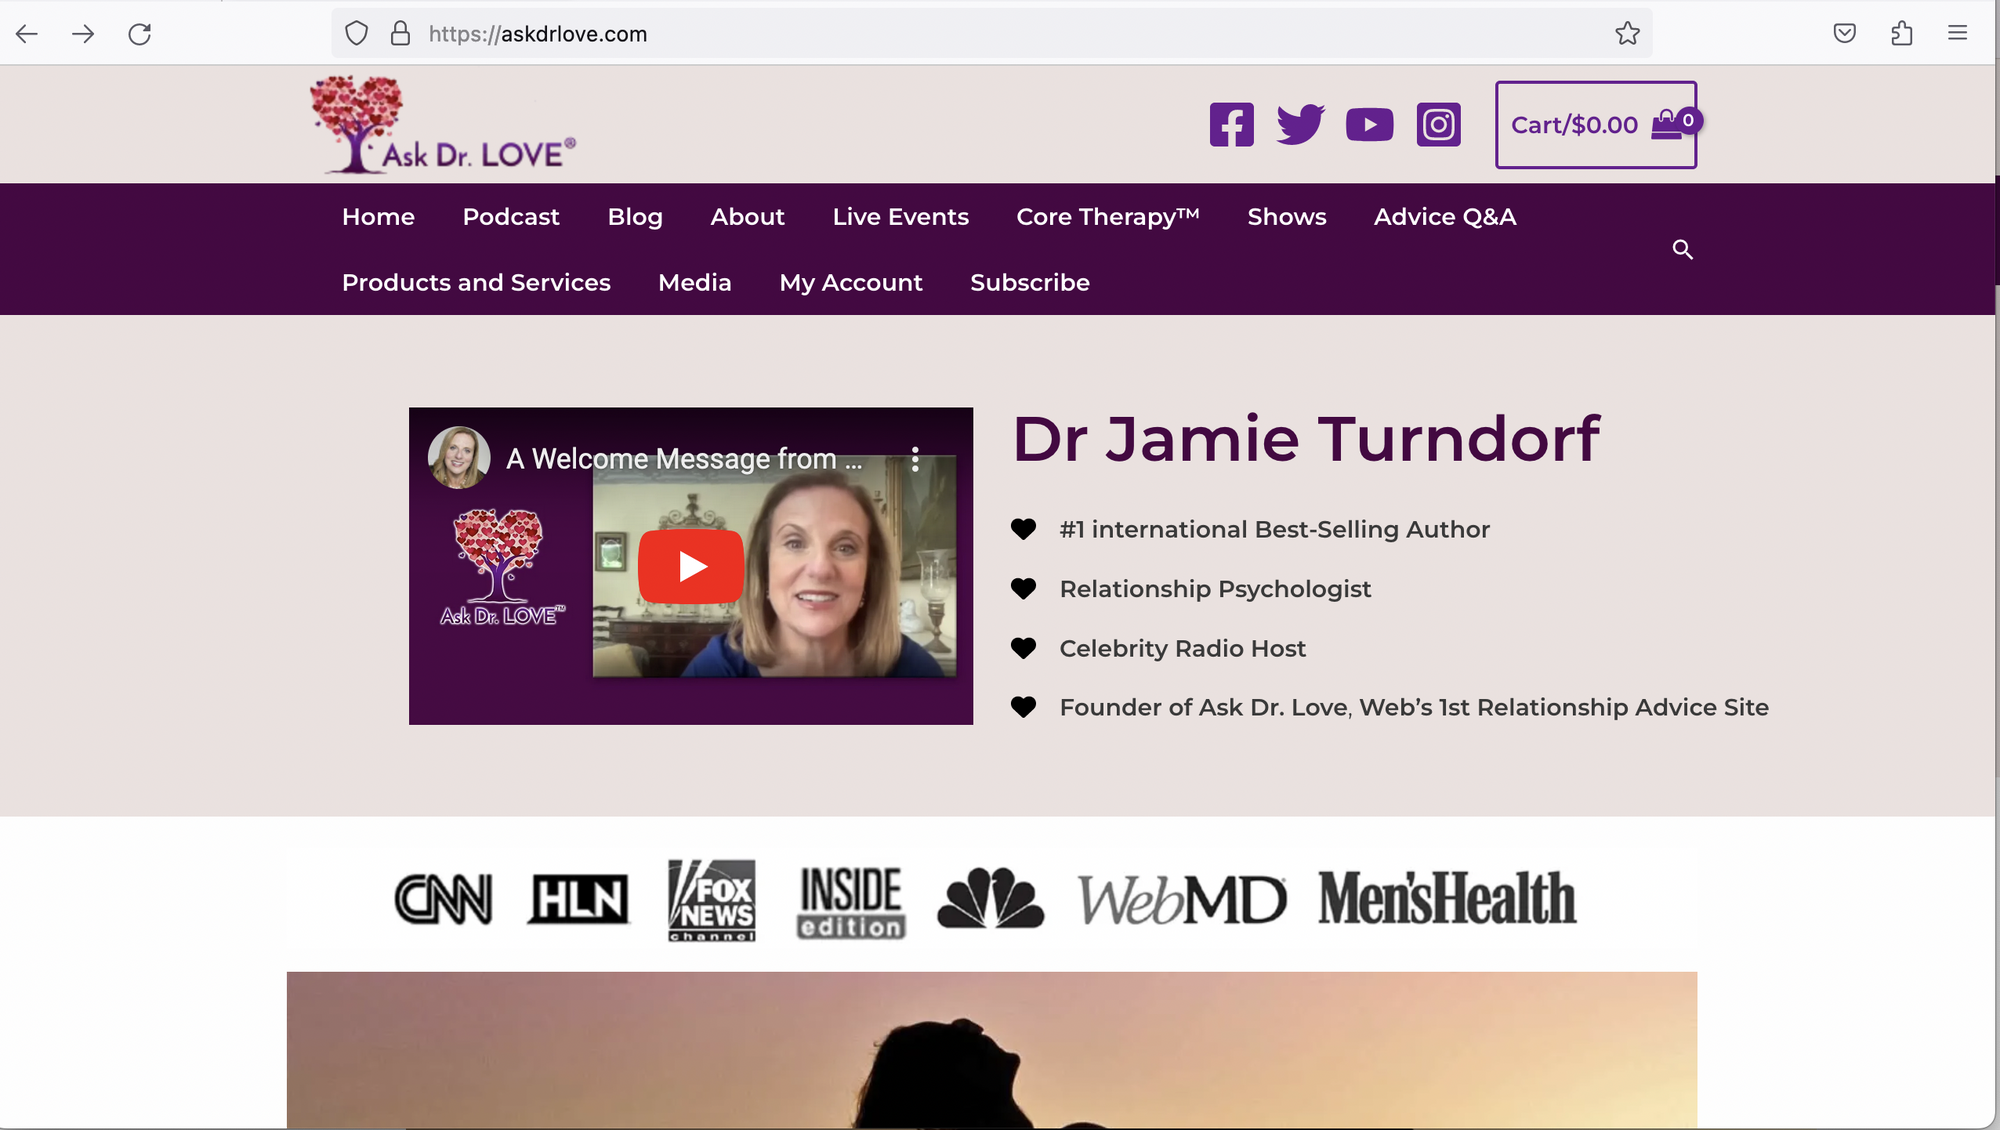Click the address bar URL field

990,34
